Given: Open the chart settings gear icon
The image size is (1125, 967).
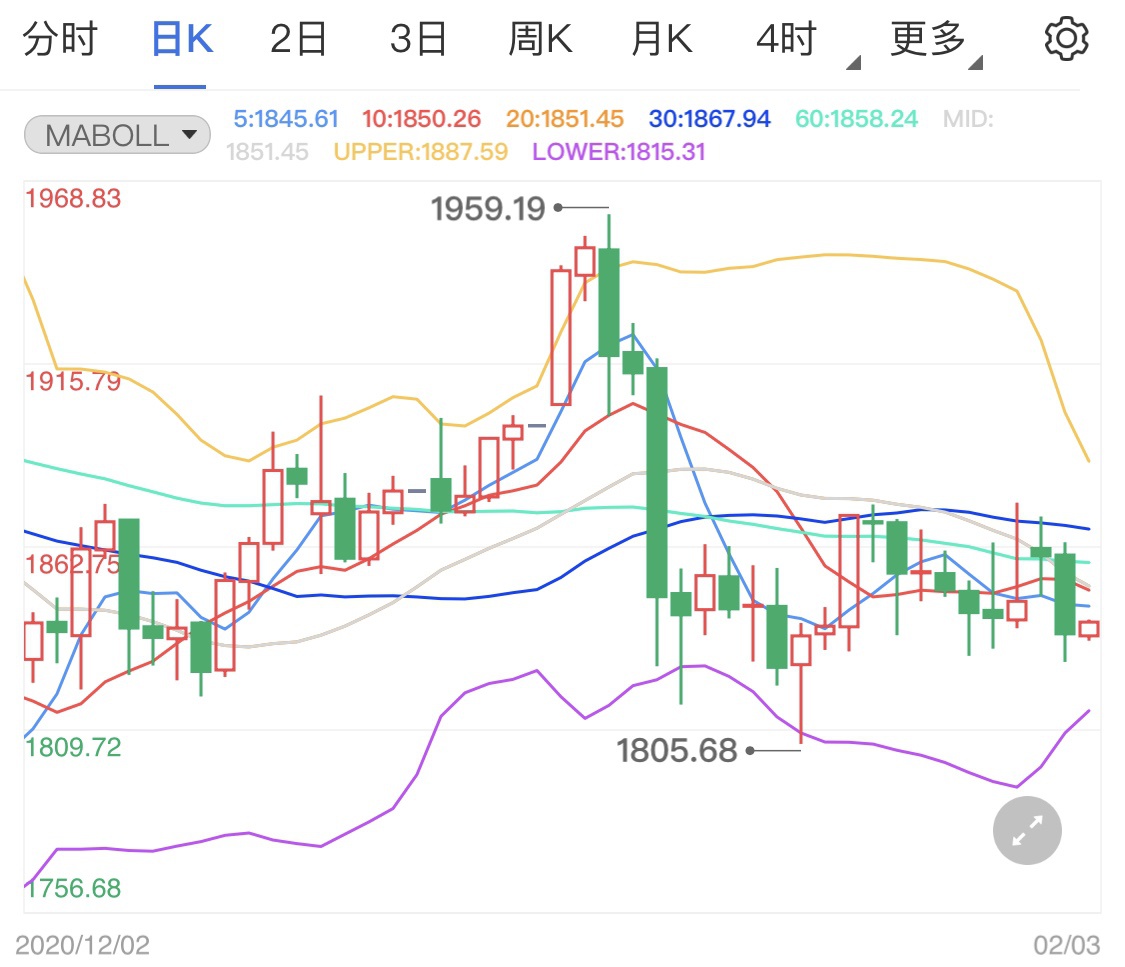Looking at the screenshot, I should click(1066, 39).
